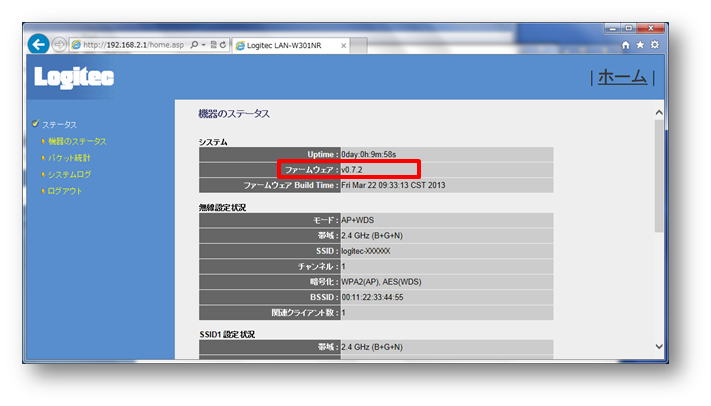The width and height of the screenshot is (711, 406).
Task: Select ステータス menu in sidebar
Action: point(59,124)
